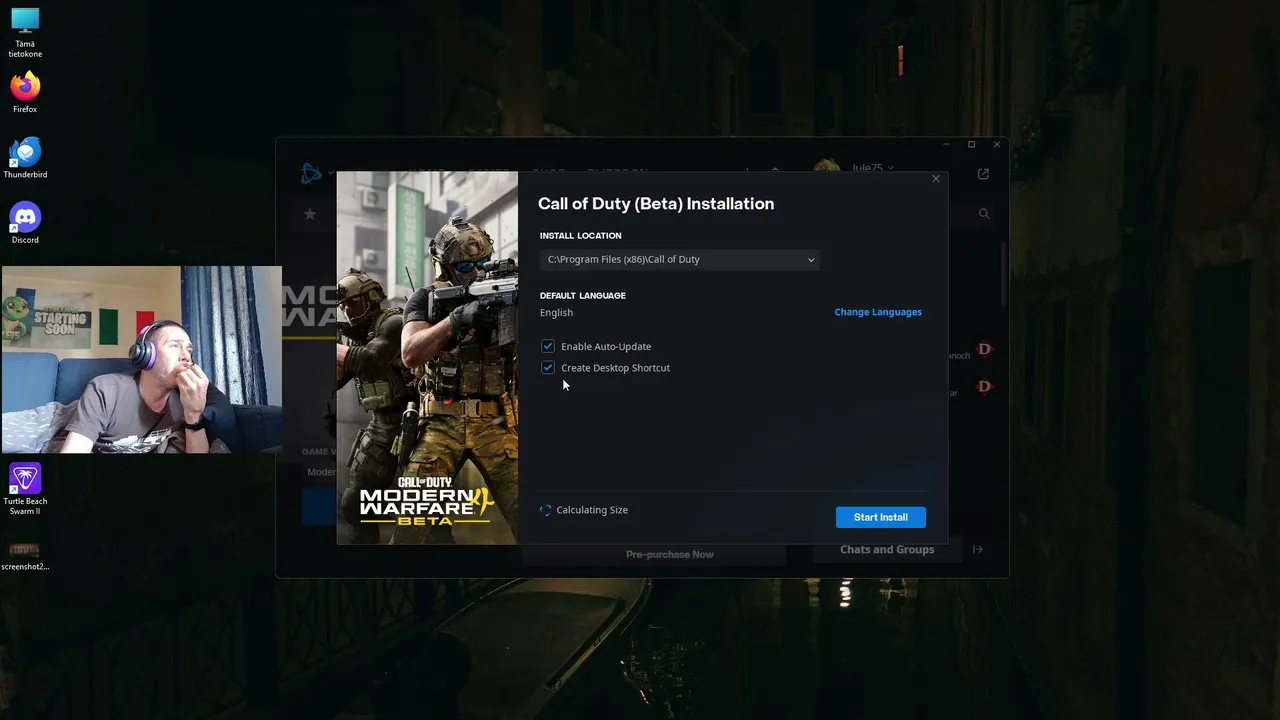Click the Calculating Size status text

tap(592, 510)
